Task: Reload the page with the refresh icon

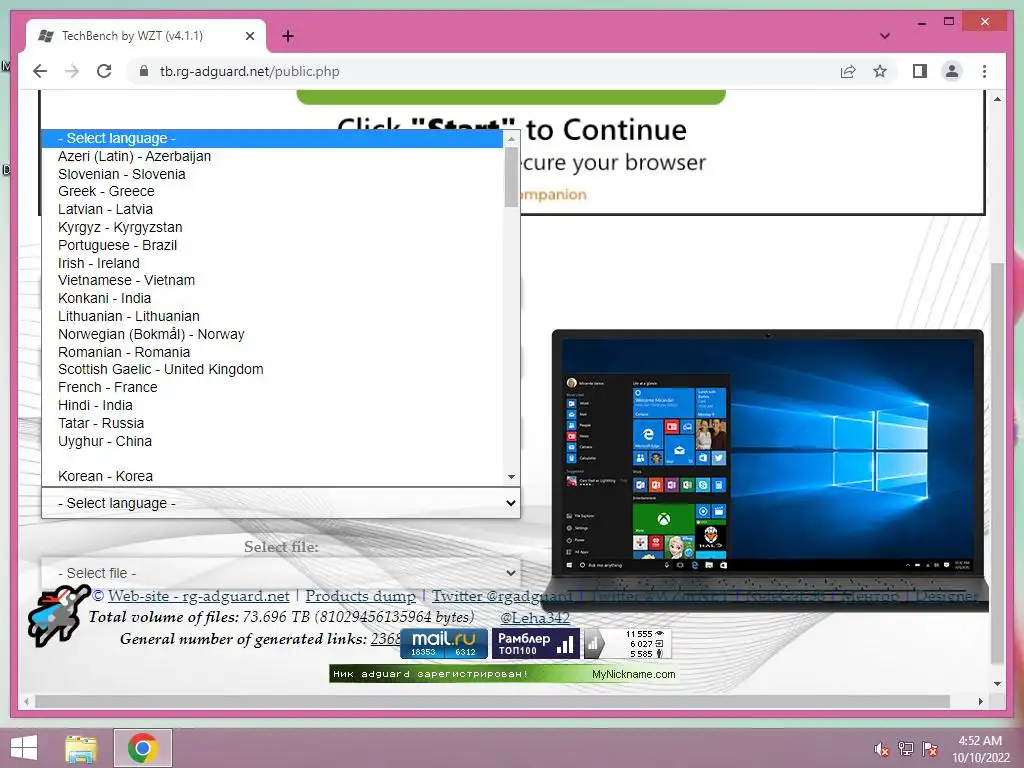Action: 104,71
